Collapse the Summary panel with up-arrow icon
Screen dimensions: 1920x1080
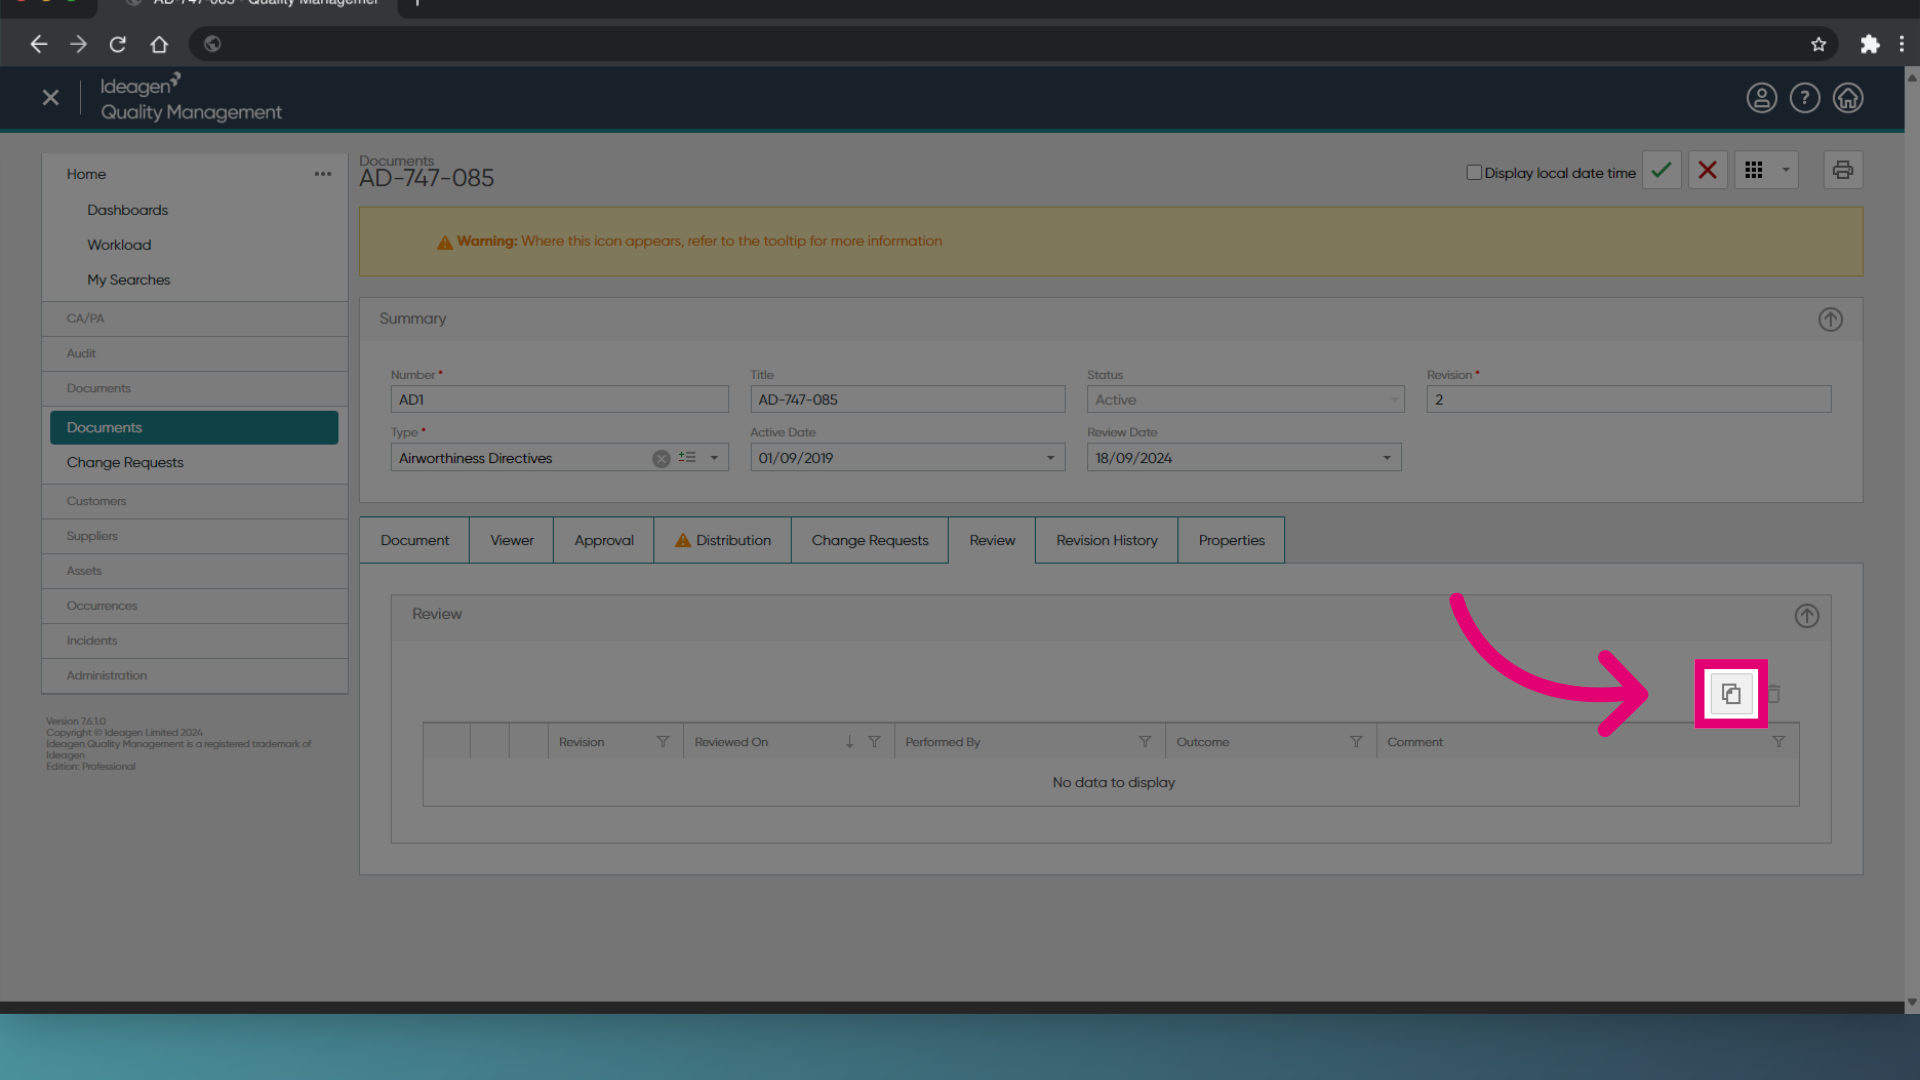coord(1830,320)
